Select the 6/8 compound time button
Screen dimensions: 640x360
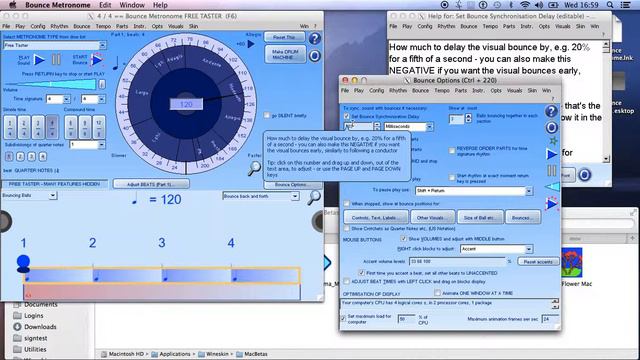71,127
